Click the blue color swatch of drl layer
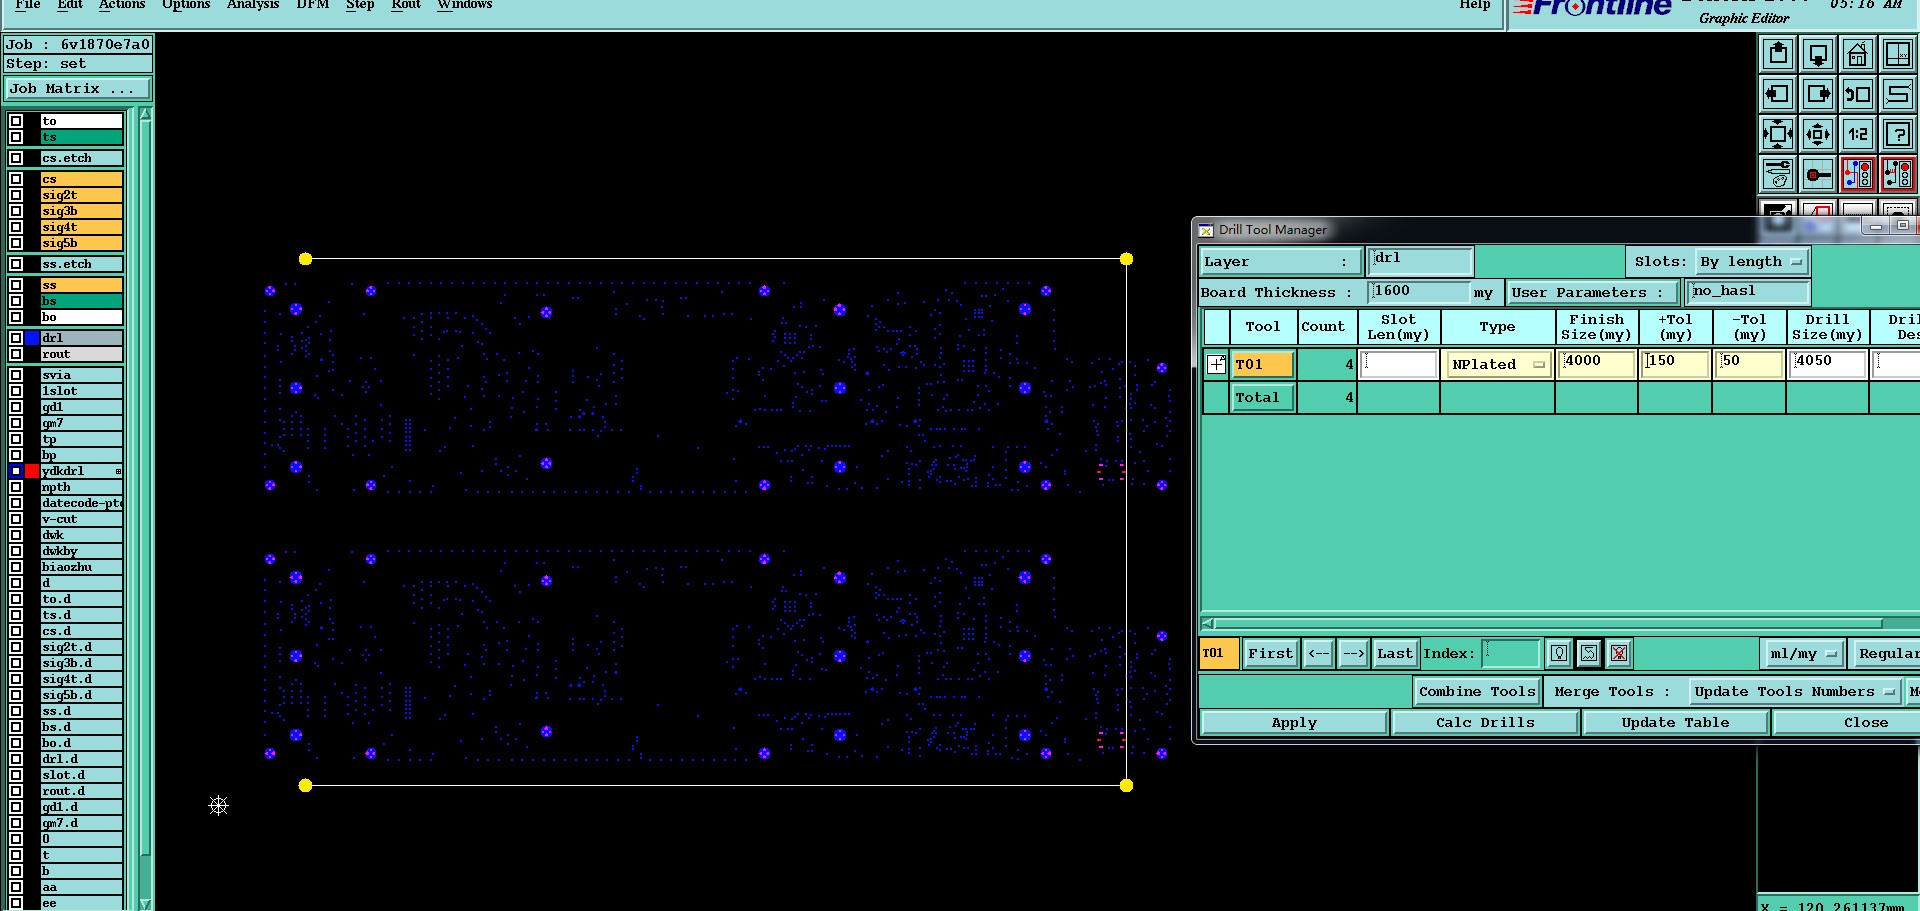The height and width of the screenshot is (911, 1920). click(x=32, y=338)
